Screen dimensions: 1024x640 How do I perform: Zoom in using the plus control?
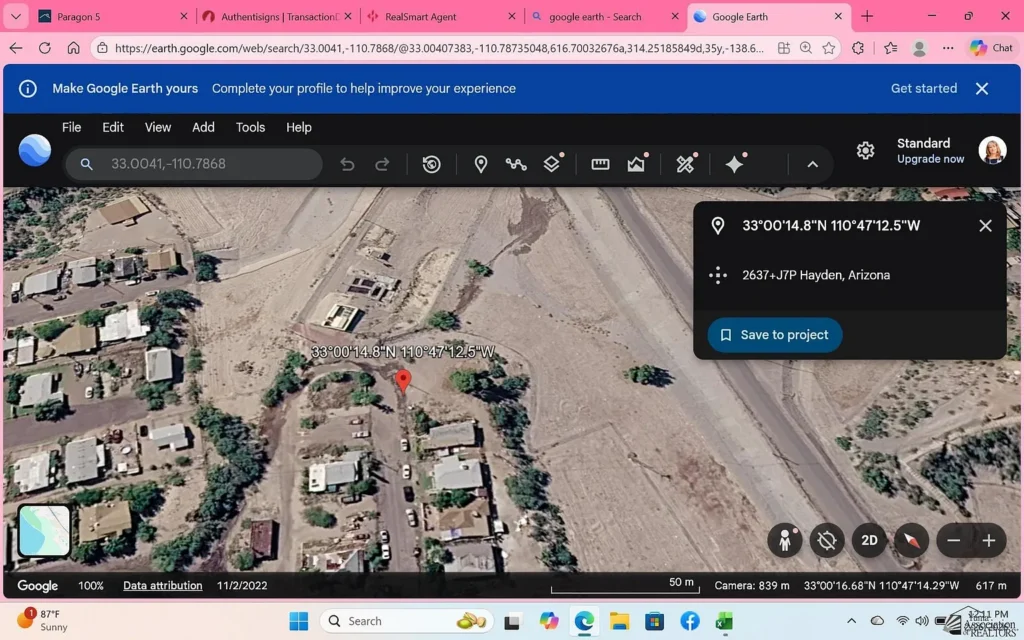(989, 540)
